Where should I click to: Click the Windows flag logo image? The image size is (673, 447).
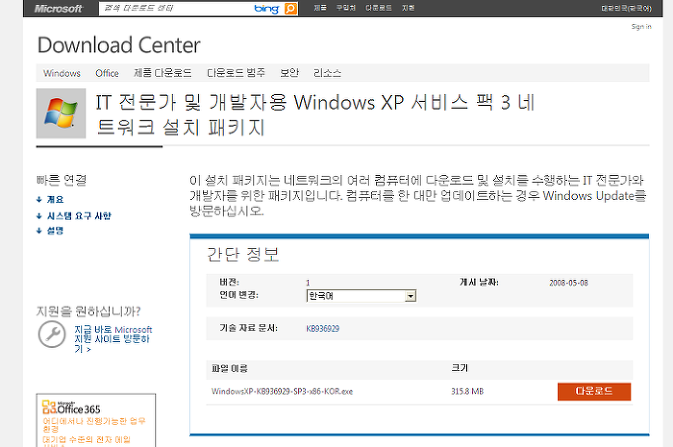point(61,113)
